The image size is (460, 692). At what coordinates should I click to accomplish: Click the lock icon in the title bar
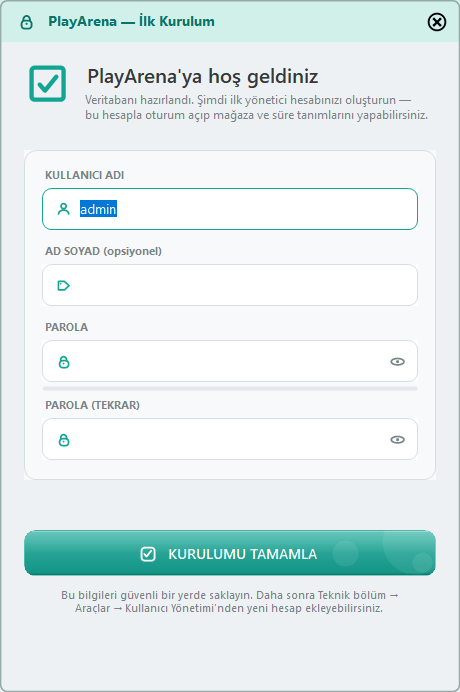[26, 22]
